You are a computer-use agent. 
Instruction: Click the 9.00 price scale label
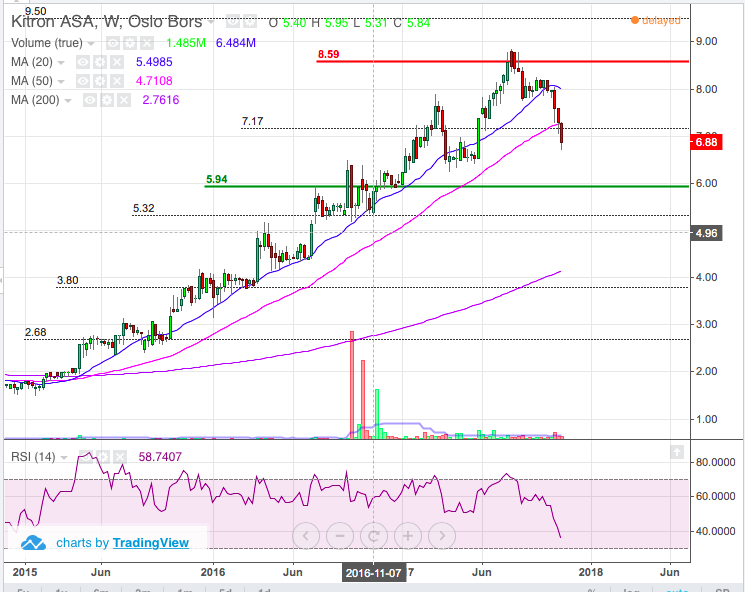click(x=707, y=41)
